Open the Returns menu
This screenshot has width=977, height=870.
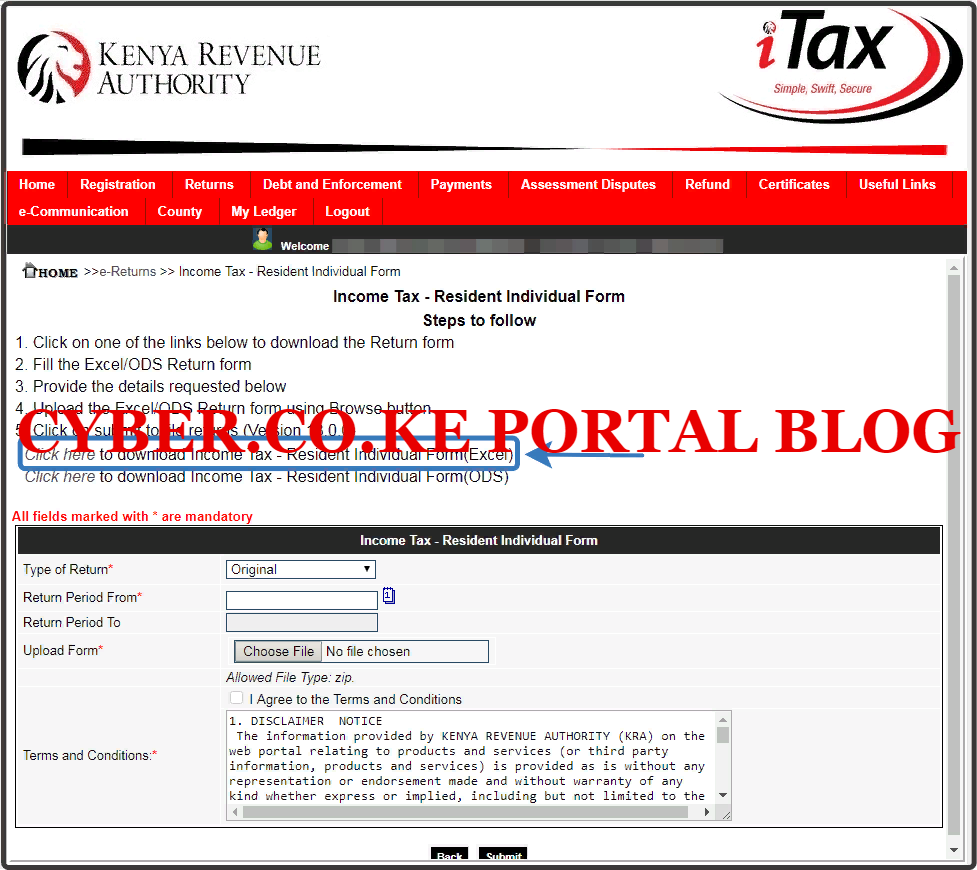(x=209, y=184)
